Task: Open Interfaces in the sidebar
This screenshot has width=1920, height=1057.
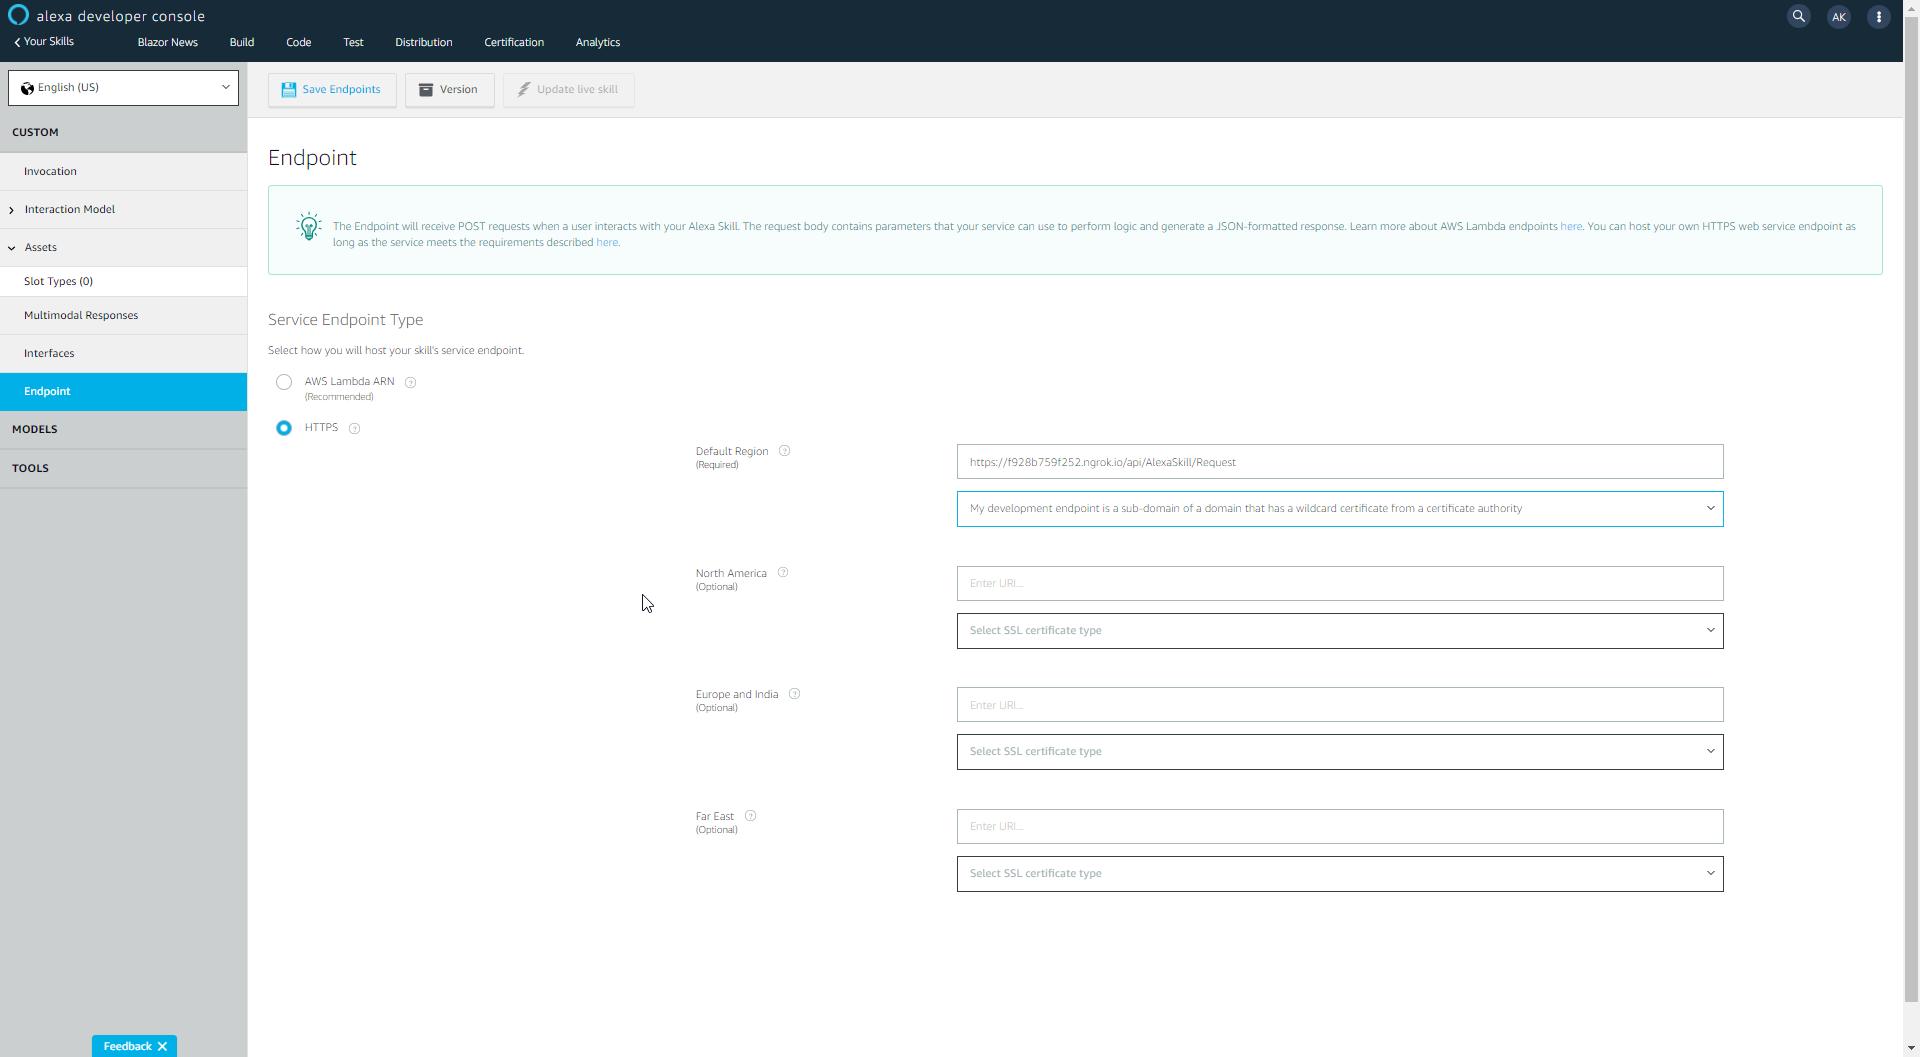Action: point(123,354)
